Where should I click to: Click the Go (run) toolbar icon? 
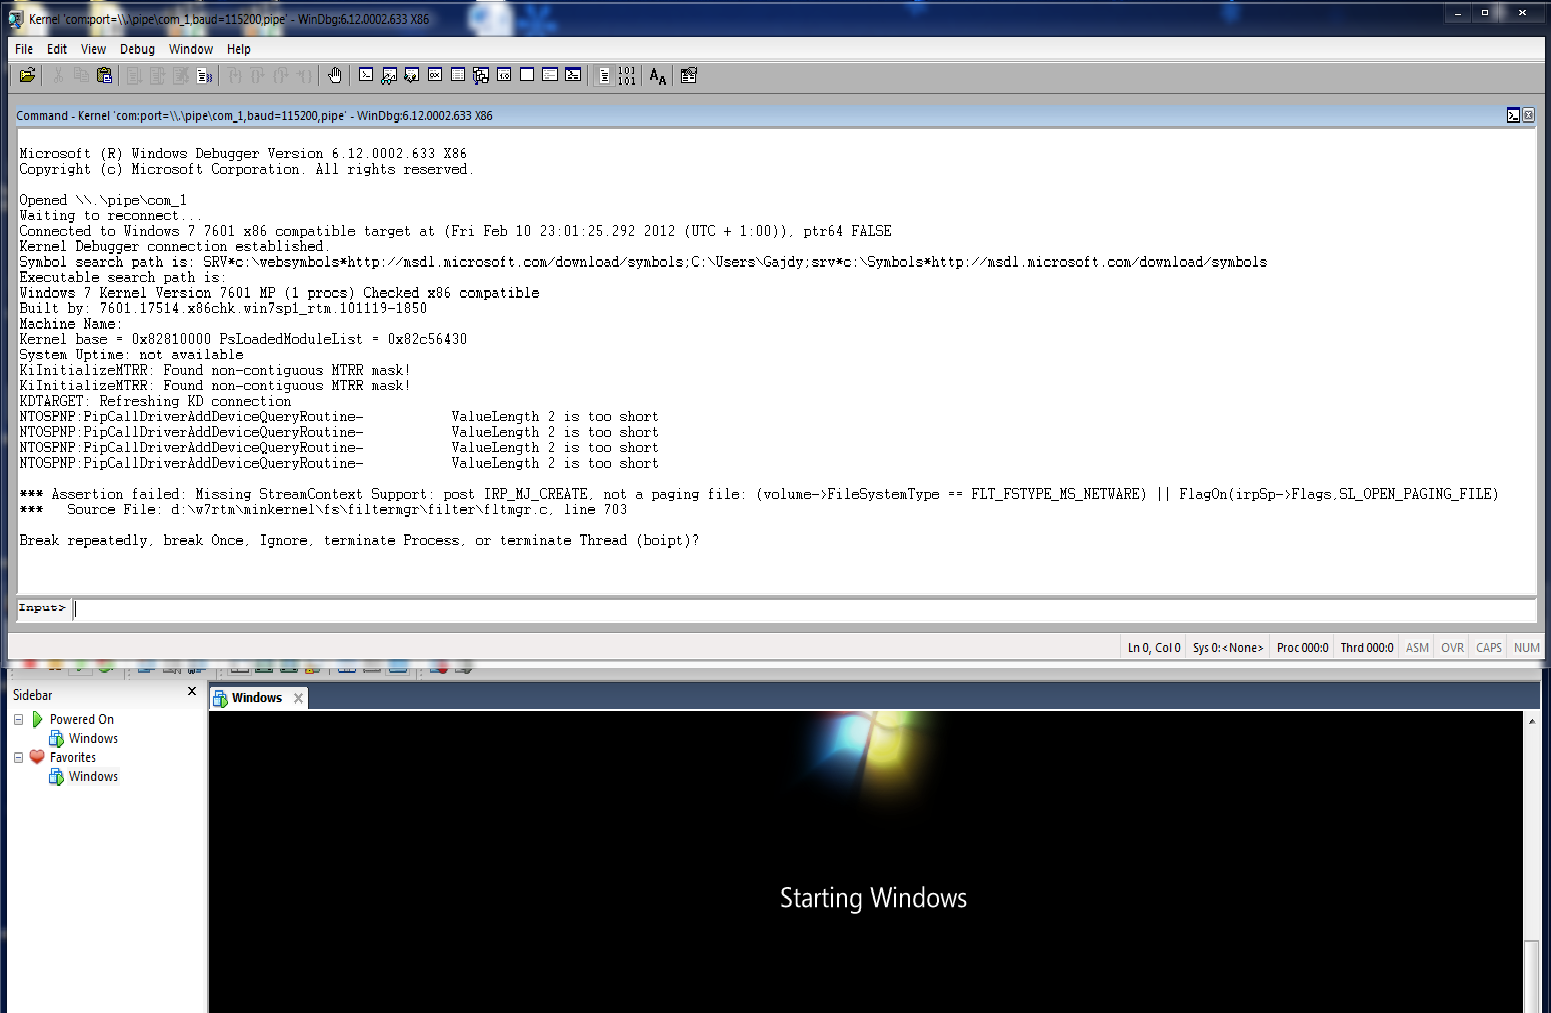133,75
